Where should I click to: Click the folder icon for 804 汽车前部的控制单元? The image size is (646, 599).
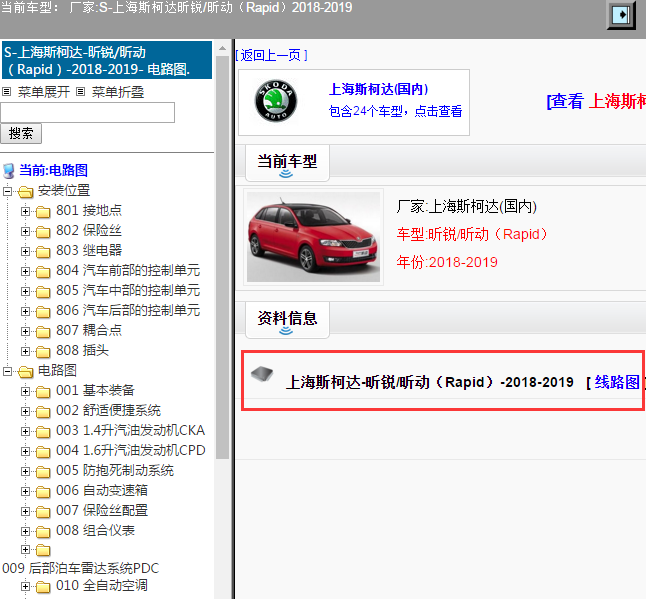(x=43, y=271)
